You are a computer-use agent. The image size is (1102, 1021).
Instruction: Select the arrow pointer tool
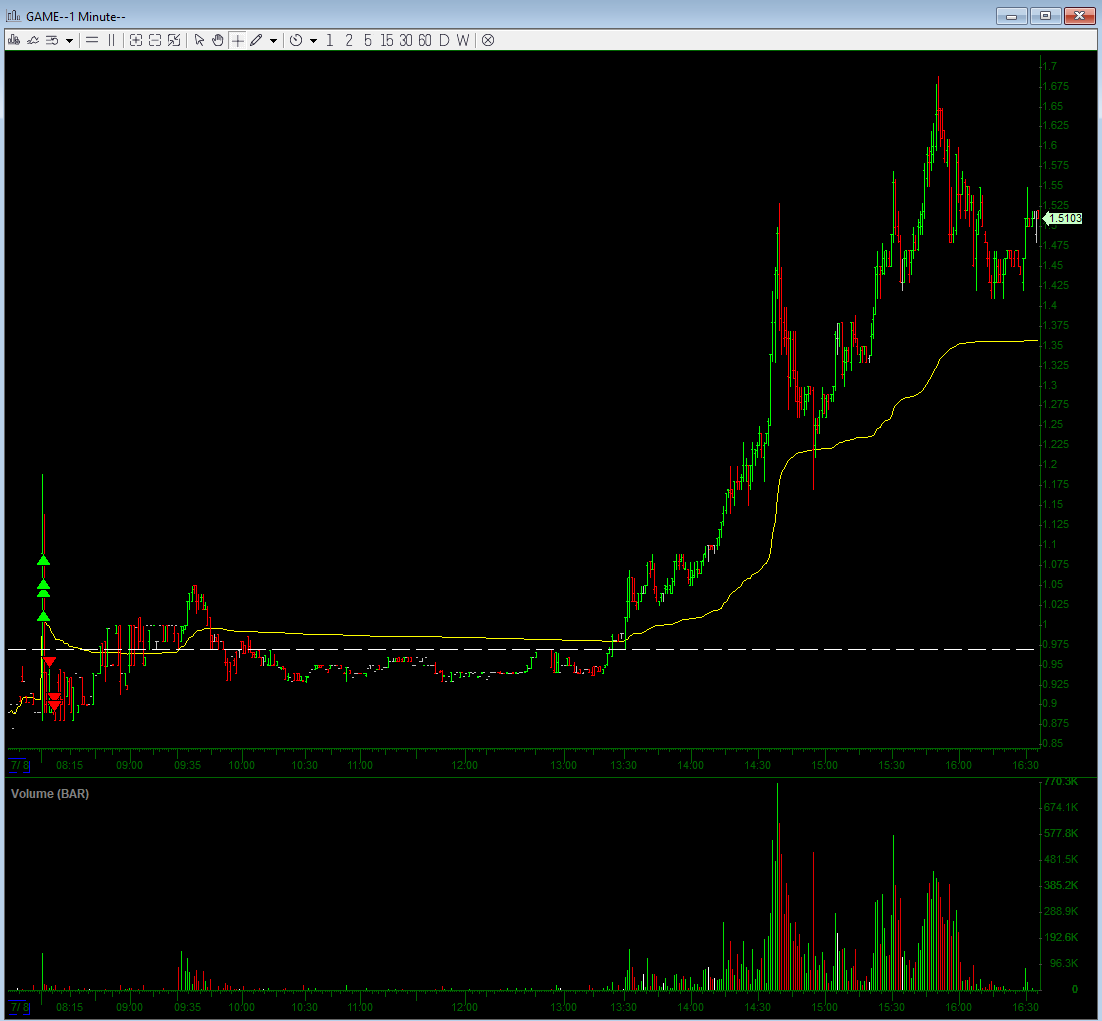point(199,41)
